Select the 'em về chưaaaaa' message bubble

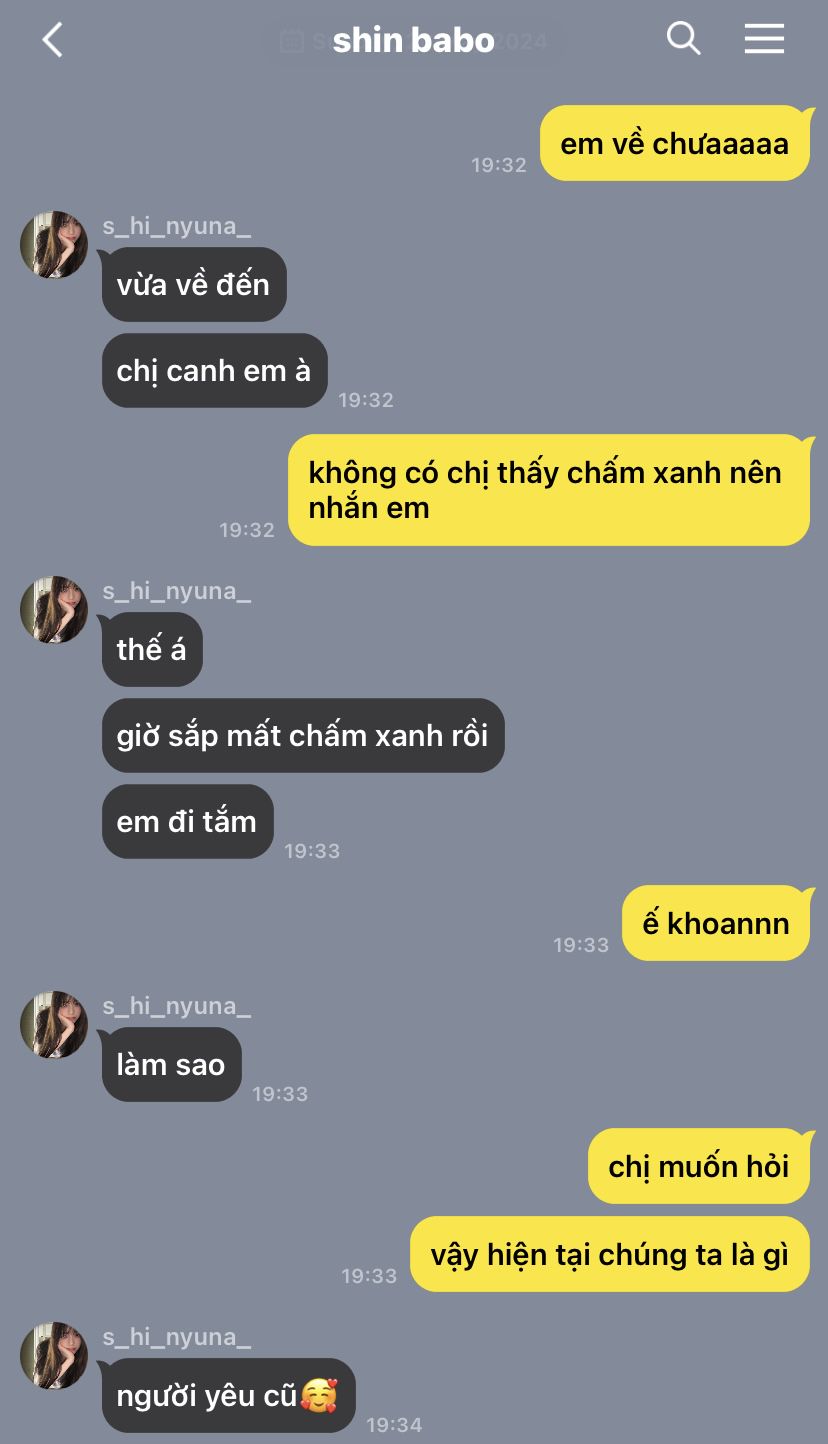tap(675, 143)
